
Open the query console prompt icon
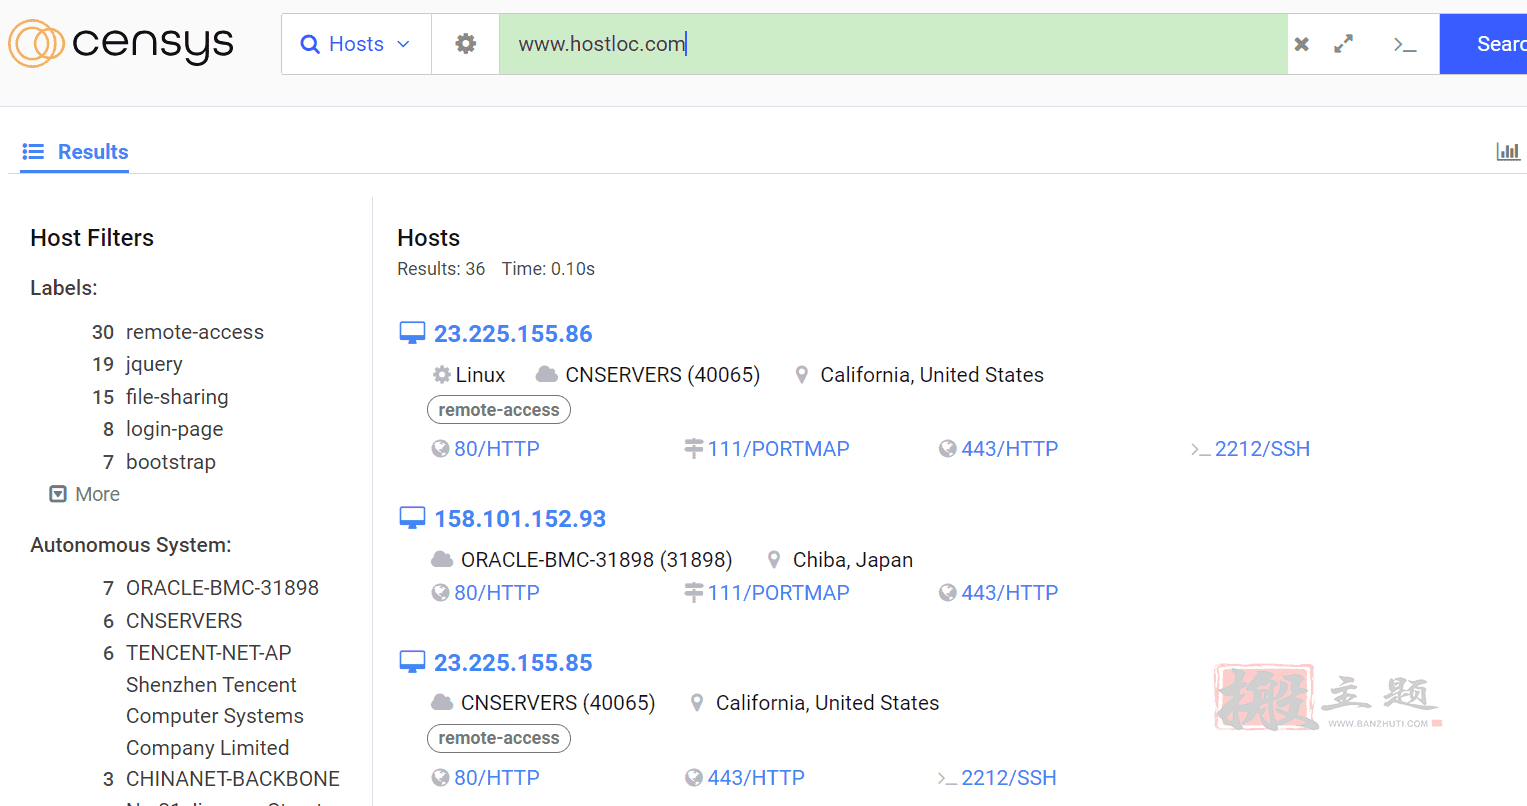tap(1405, 44)
